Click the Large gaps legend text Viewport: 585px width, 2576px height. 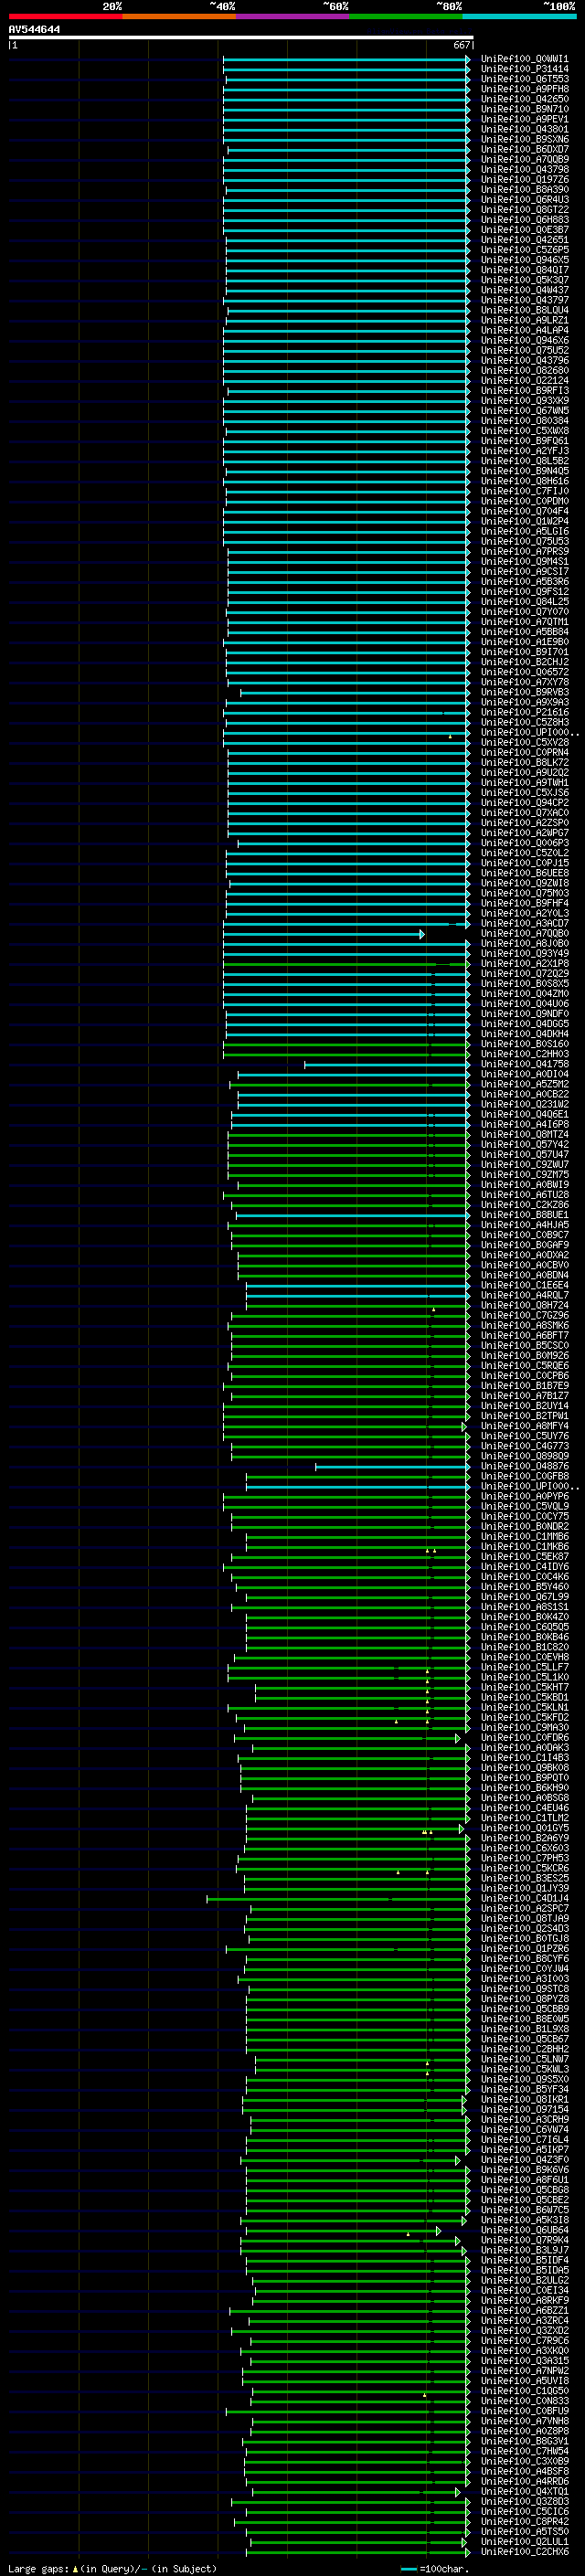[112, 2569]
